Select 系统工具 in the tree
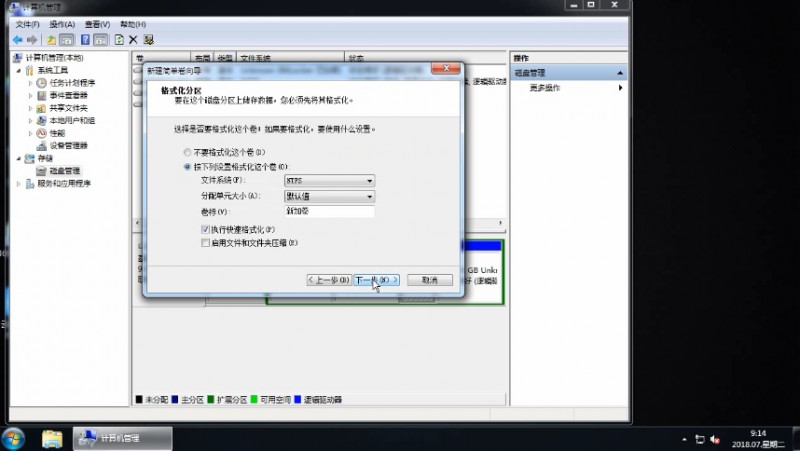 53,70
